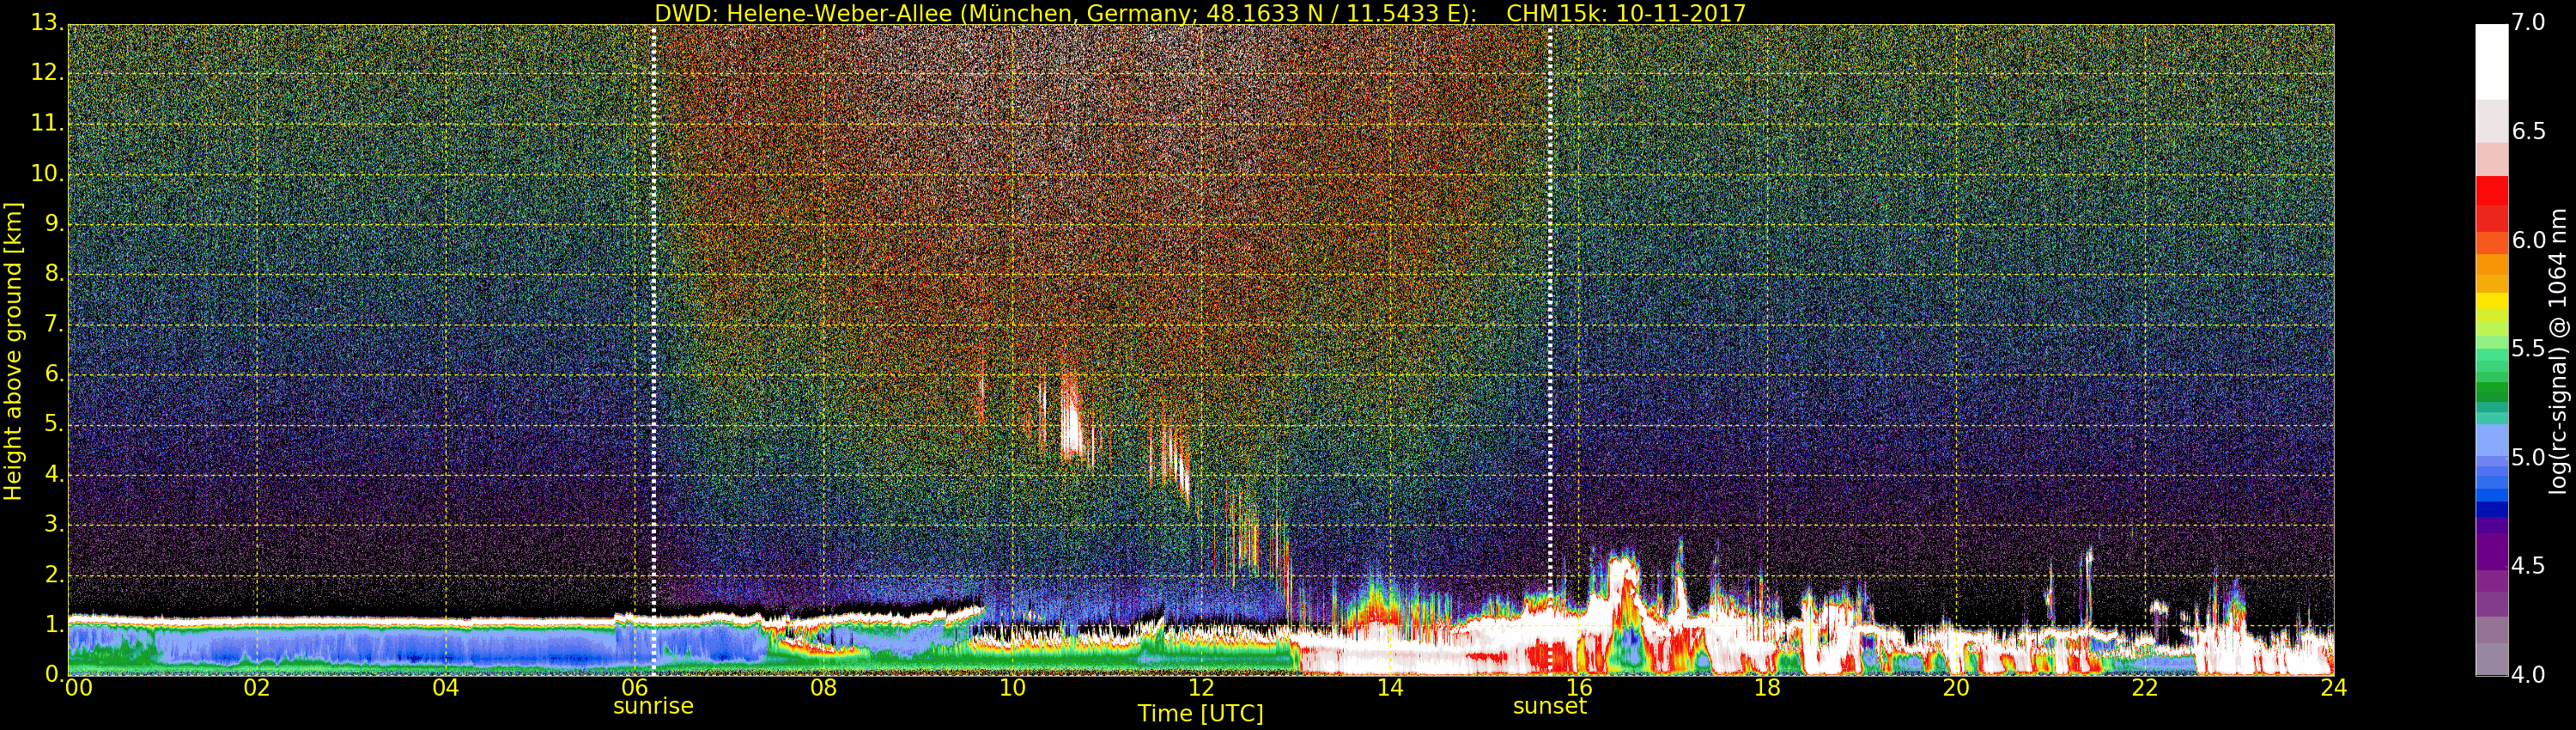This screenshot has width=2576, height=730.
Task: Click the 7.0 tick label on the colorbar
Action: pyautogui.click(x=2529, y=23)
